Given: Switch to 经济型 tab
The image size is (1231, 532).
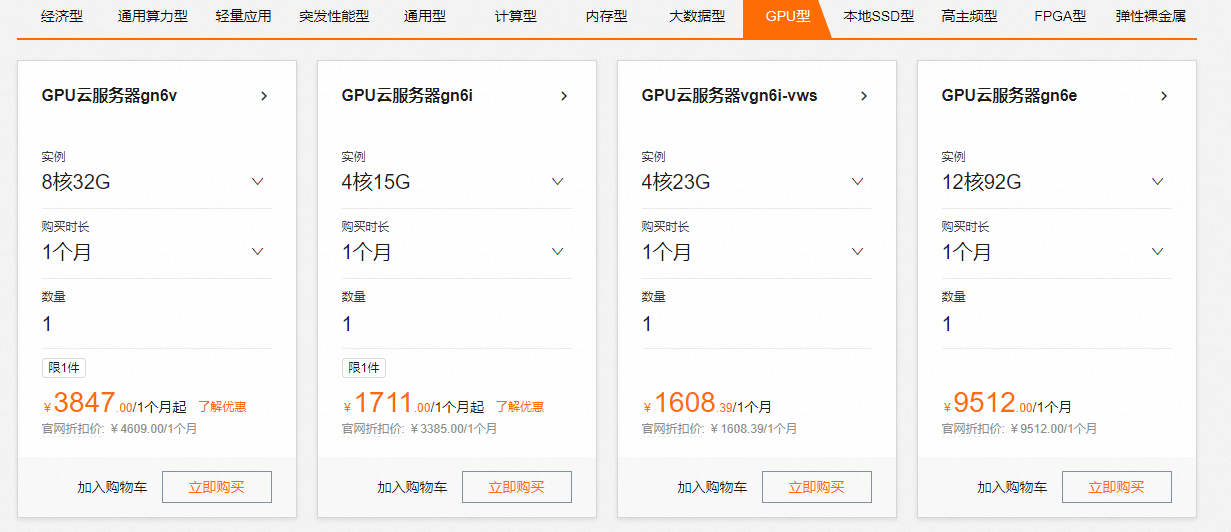Looking at the screenshot, I should pyautogui.click(x=62, y=17).
